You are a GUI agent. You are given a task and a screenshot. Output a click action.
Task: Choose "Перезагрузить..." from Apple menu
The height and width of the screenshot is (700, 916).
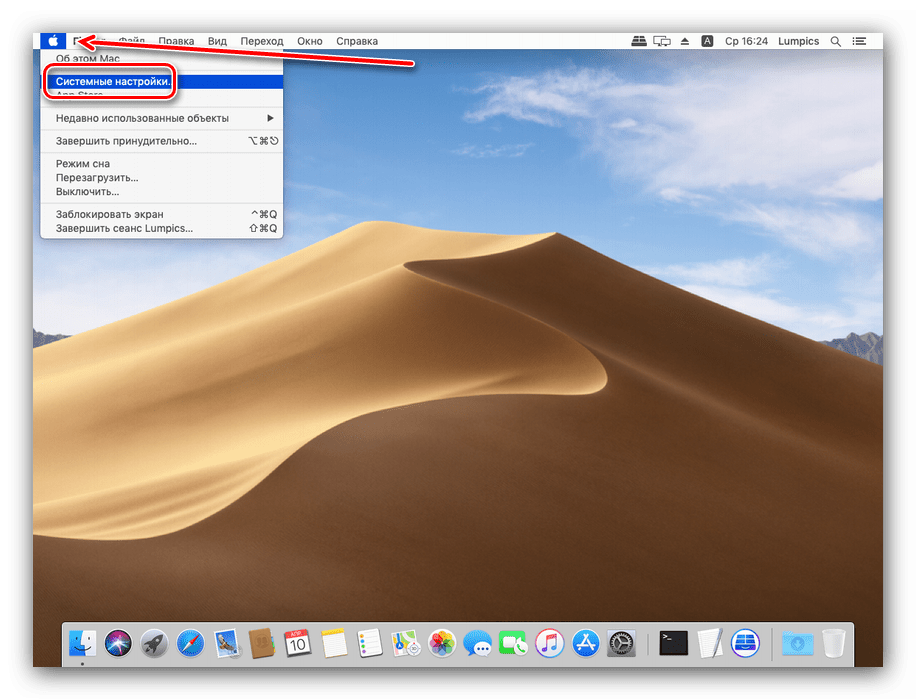coord(97,177)
